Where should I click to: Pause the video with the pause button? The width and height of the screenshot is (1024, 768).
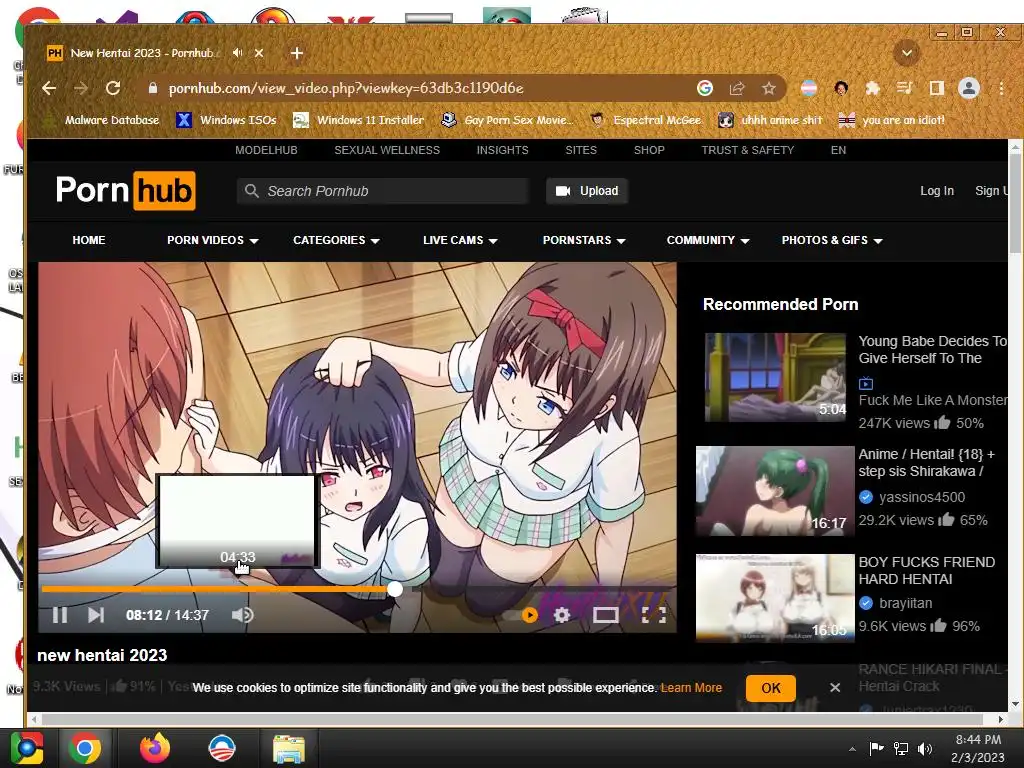(x=59, y=615)
